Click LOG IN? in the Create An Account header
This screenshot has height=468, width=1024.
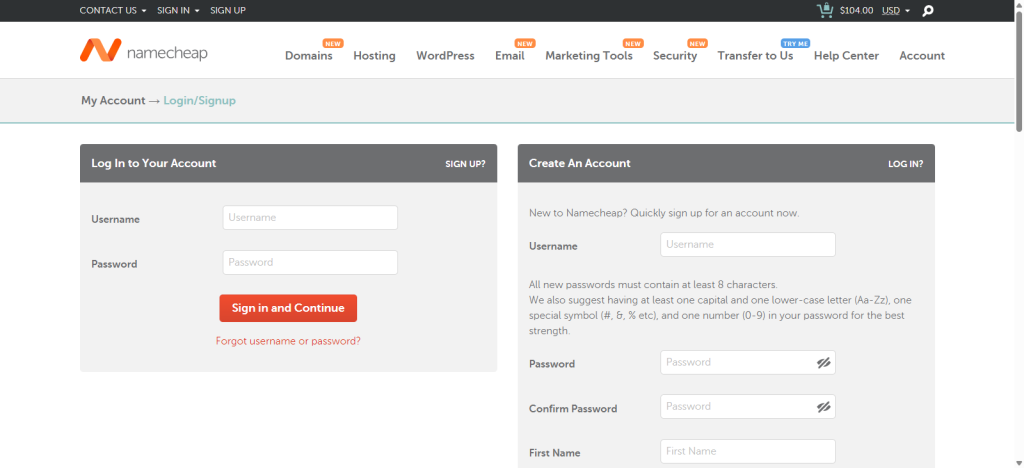906,164
